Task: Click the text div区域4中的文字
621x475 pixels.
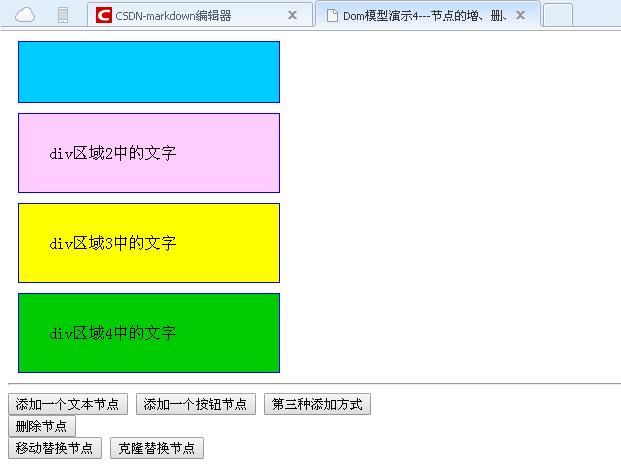Action: tap(112, 333)
